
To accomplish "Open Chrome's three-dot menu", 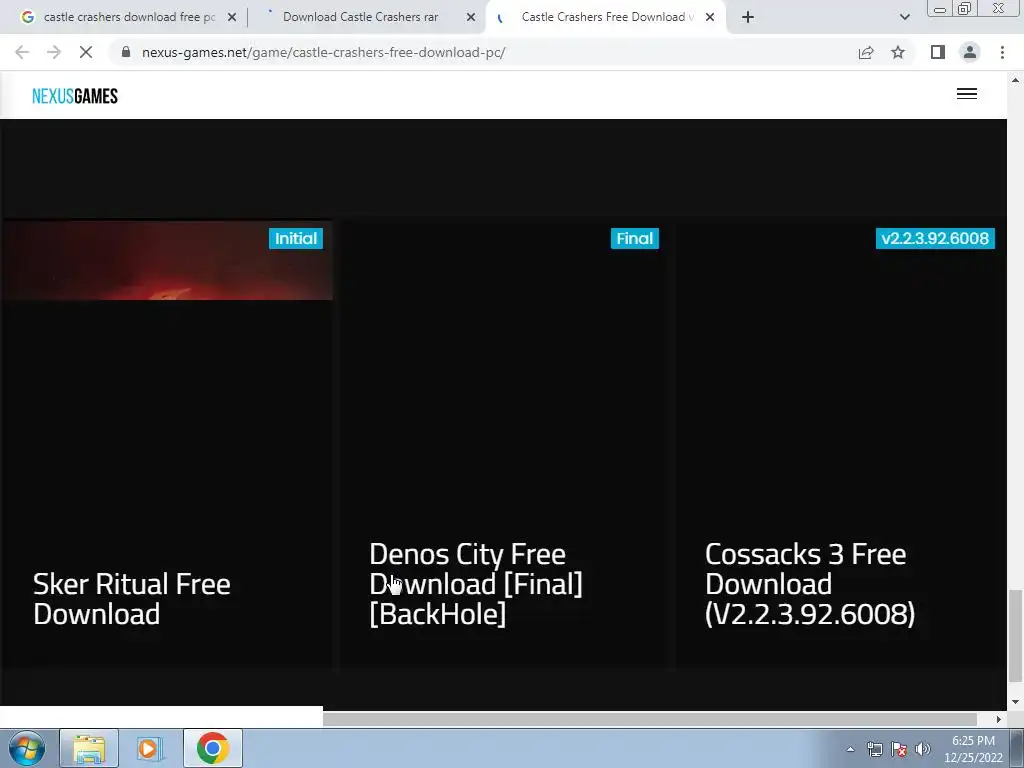I will coord(1002,52).
